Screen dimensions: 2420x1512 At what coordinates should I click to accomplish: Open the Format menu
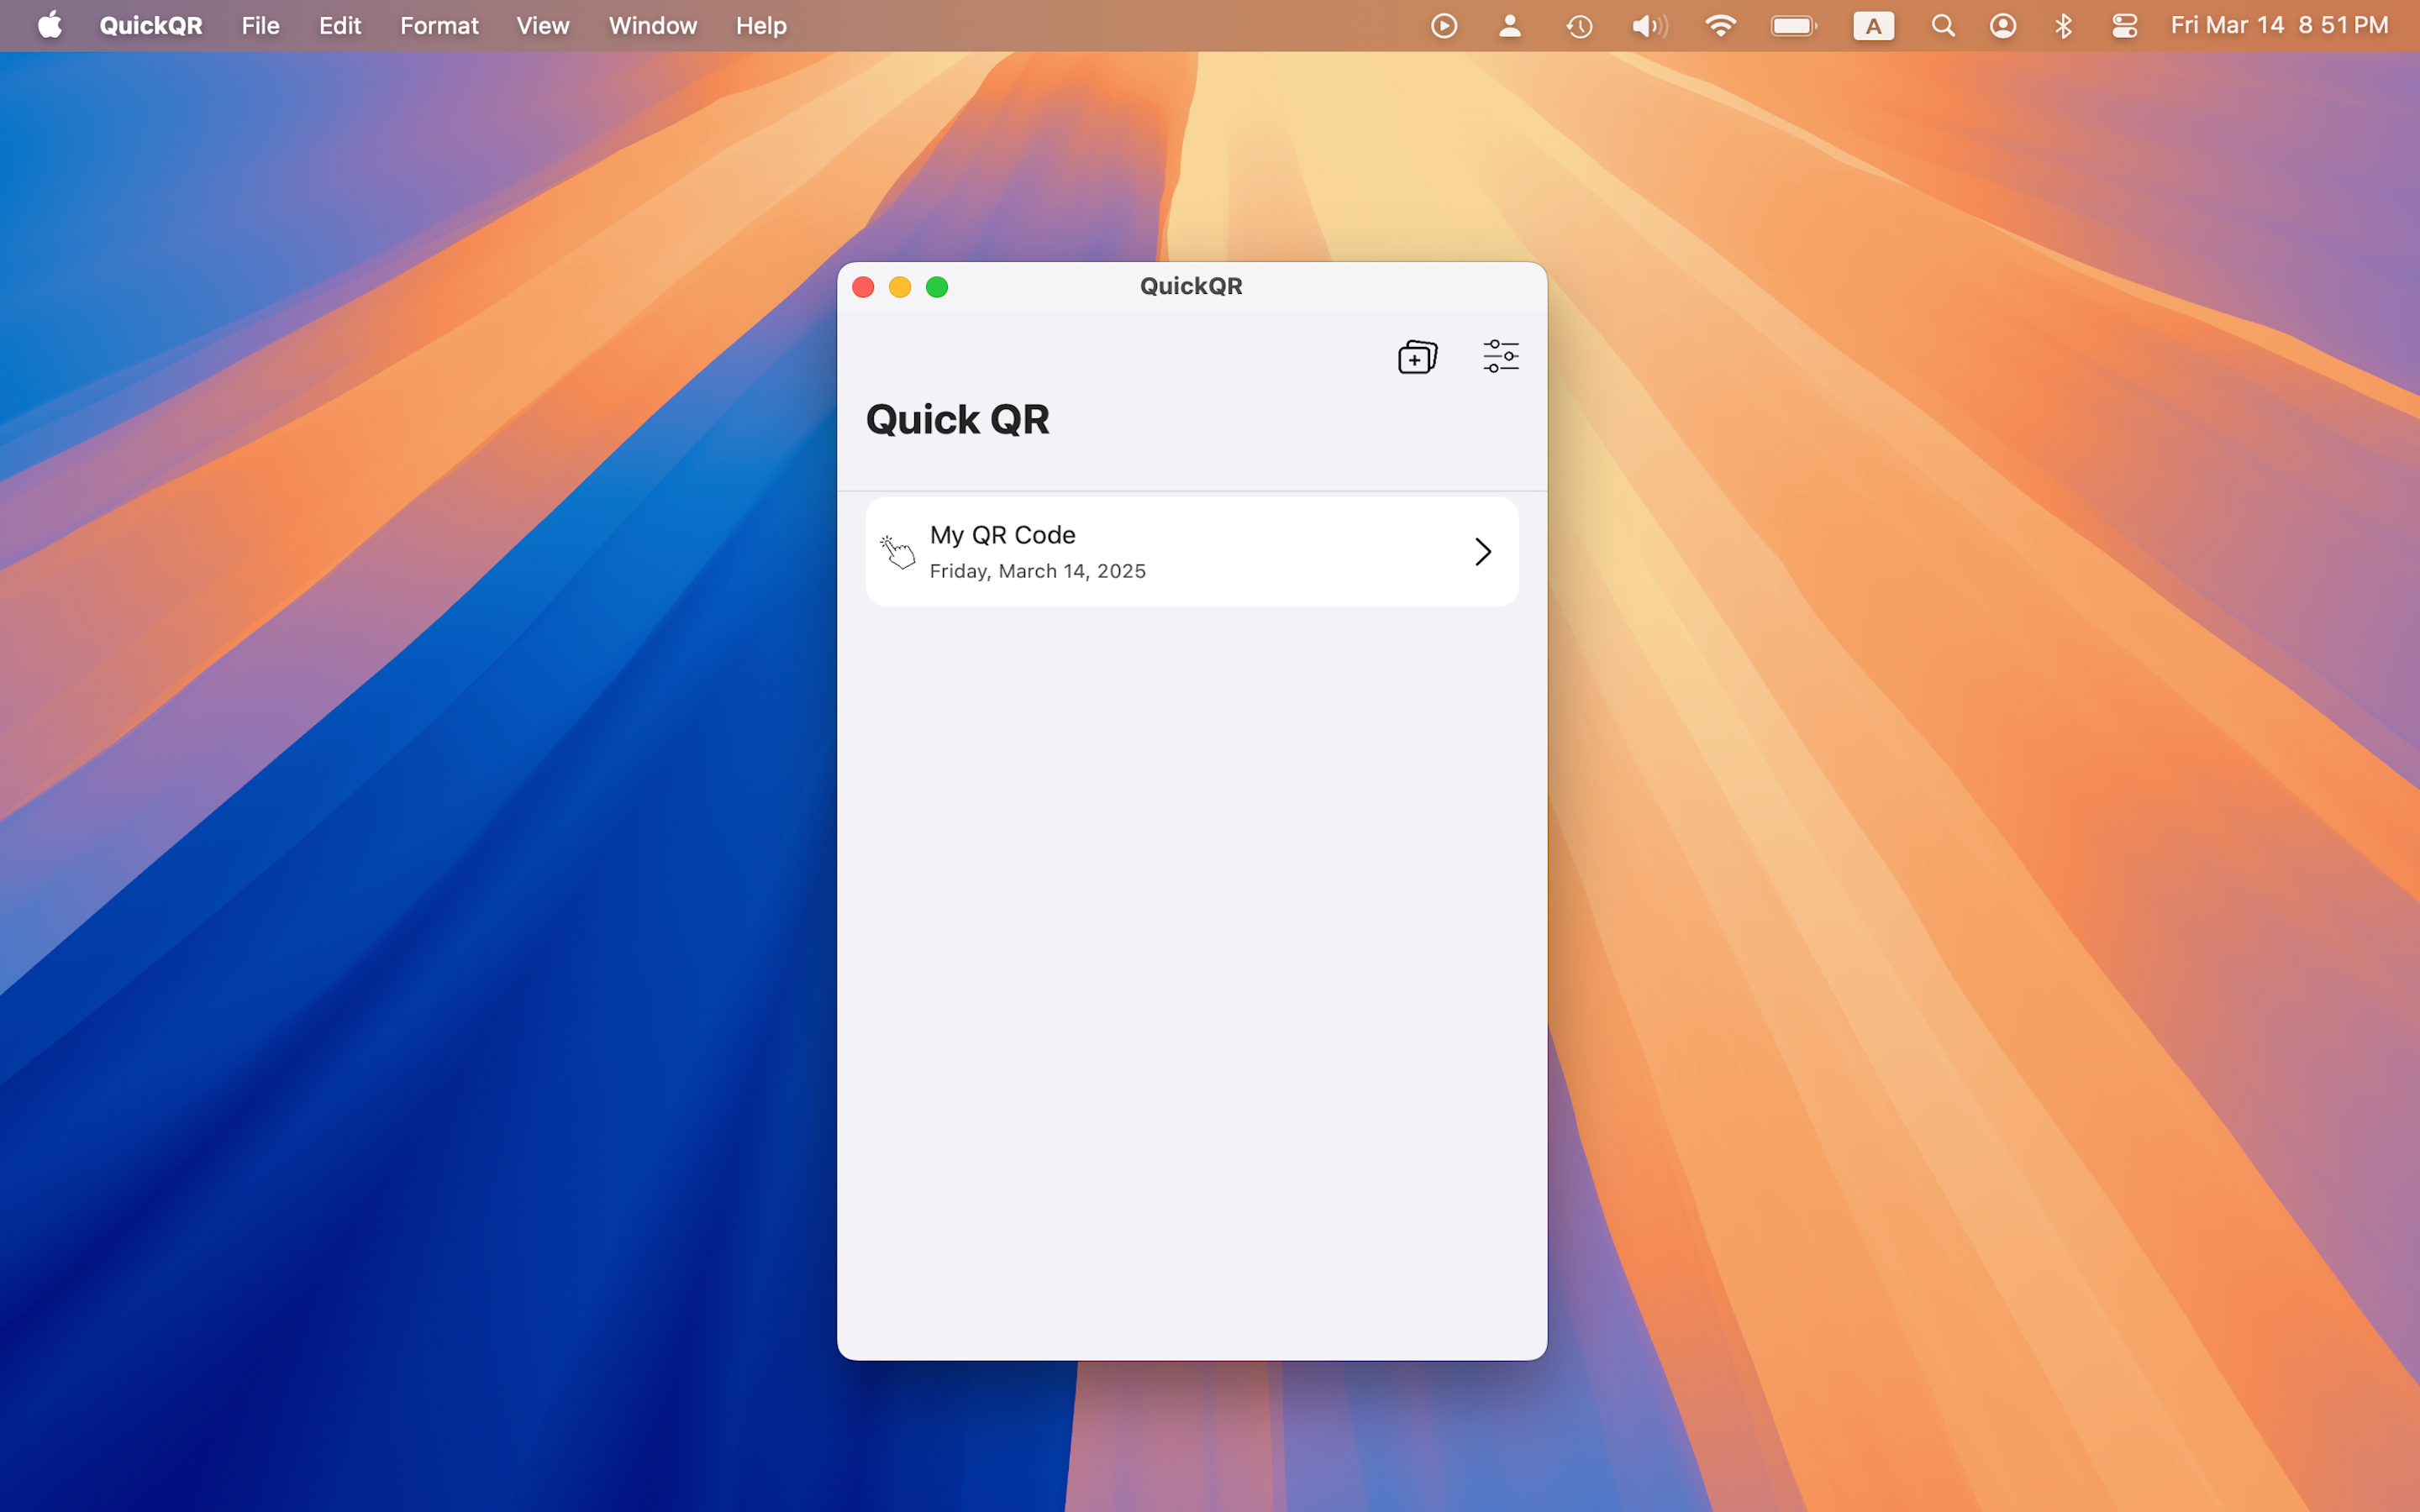pyautogui.click(x=439, y=25)
